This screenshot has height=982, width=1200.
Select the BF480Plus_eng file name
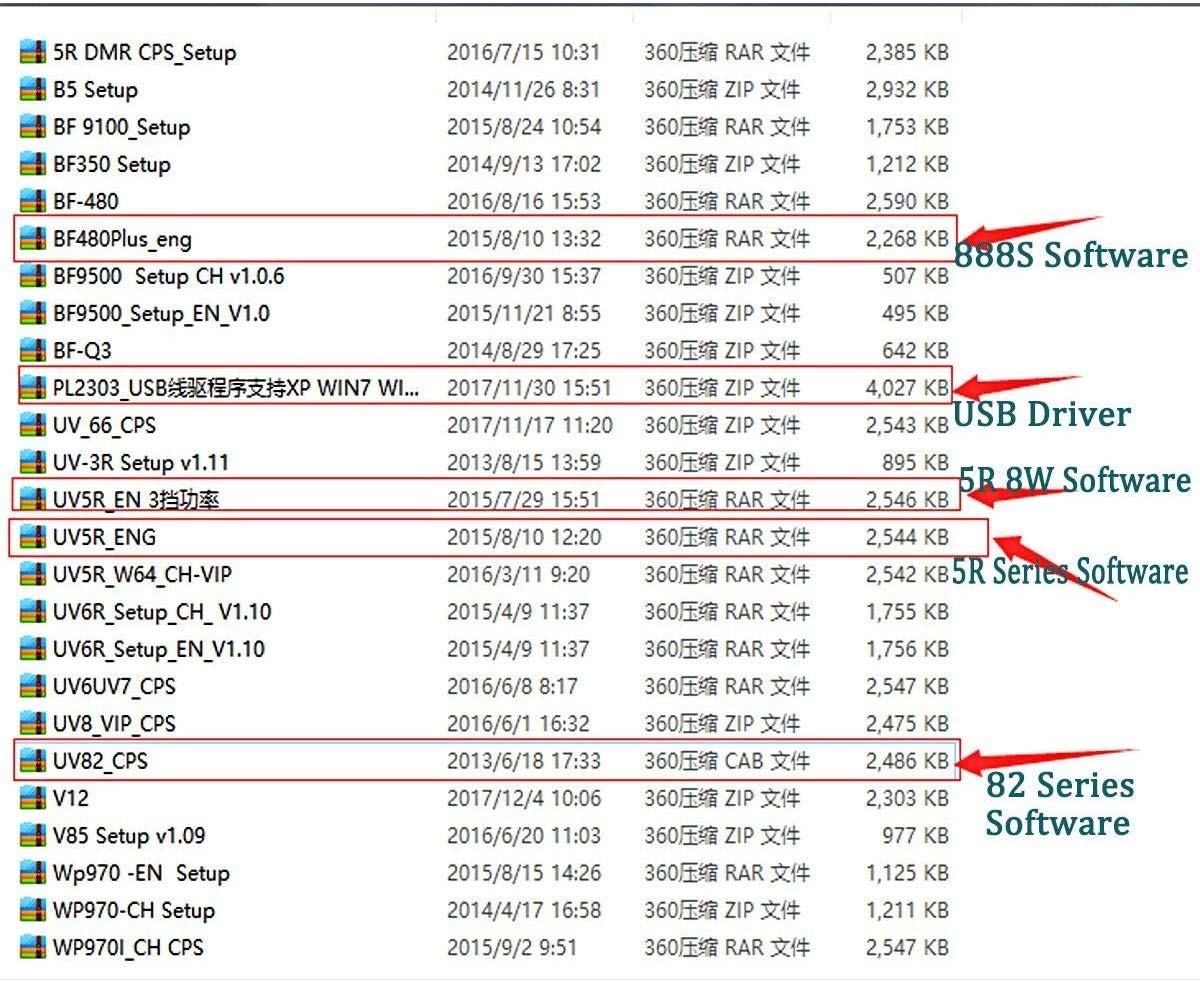122,240
